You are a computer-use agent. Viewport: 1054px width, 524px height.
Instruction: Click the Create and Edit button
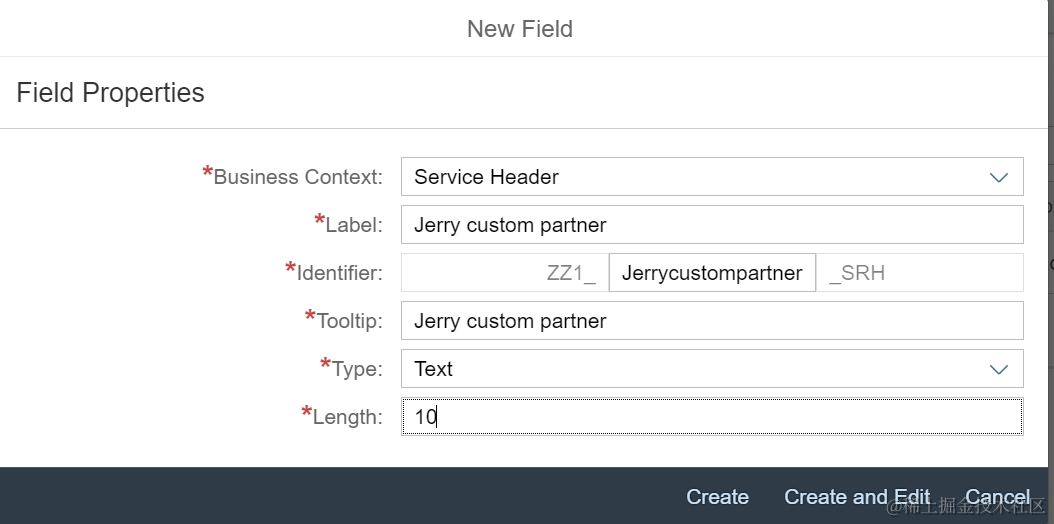(x=857, y=497)
